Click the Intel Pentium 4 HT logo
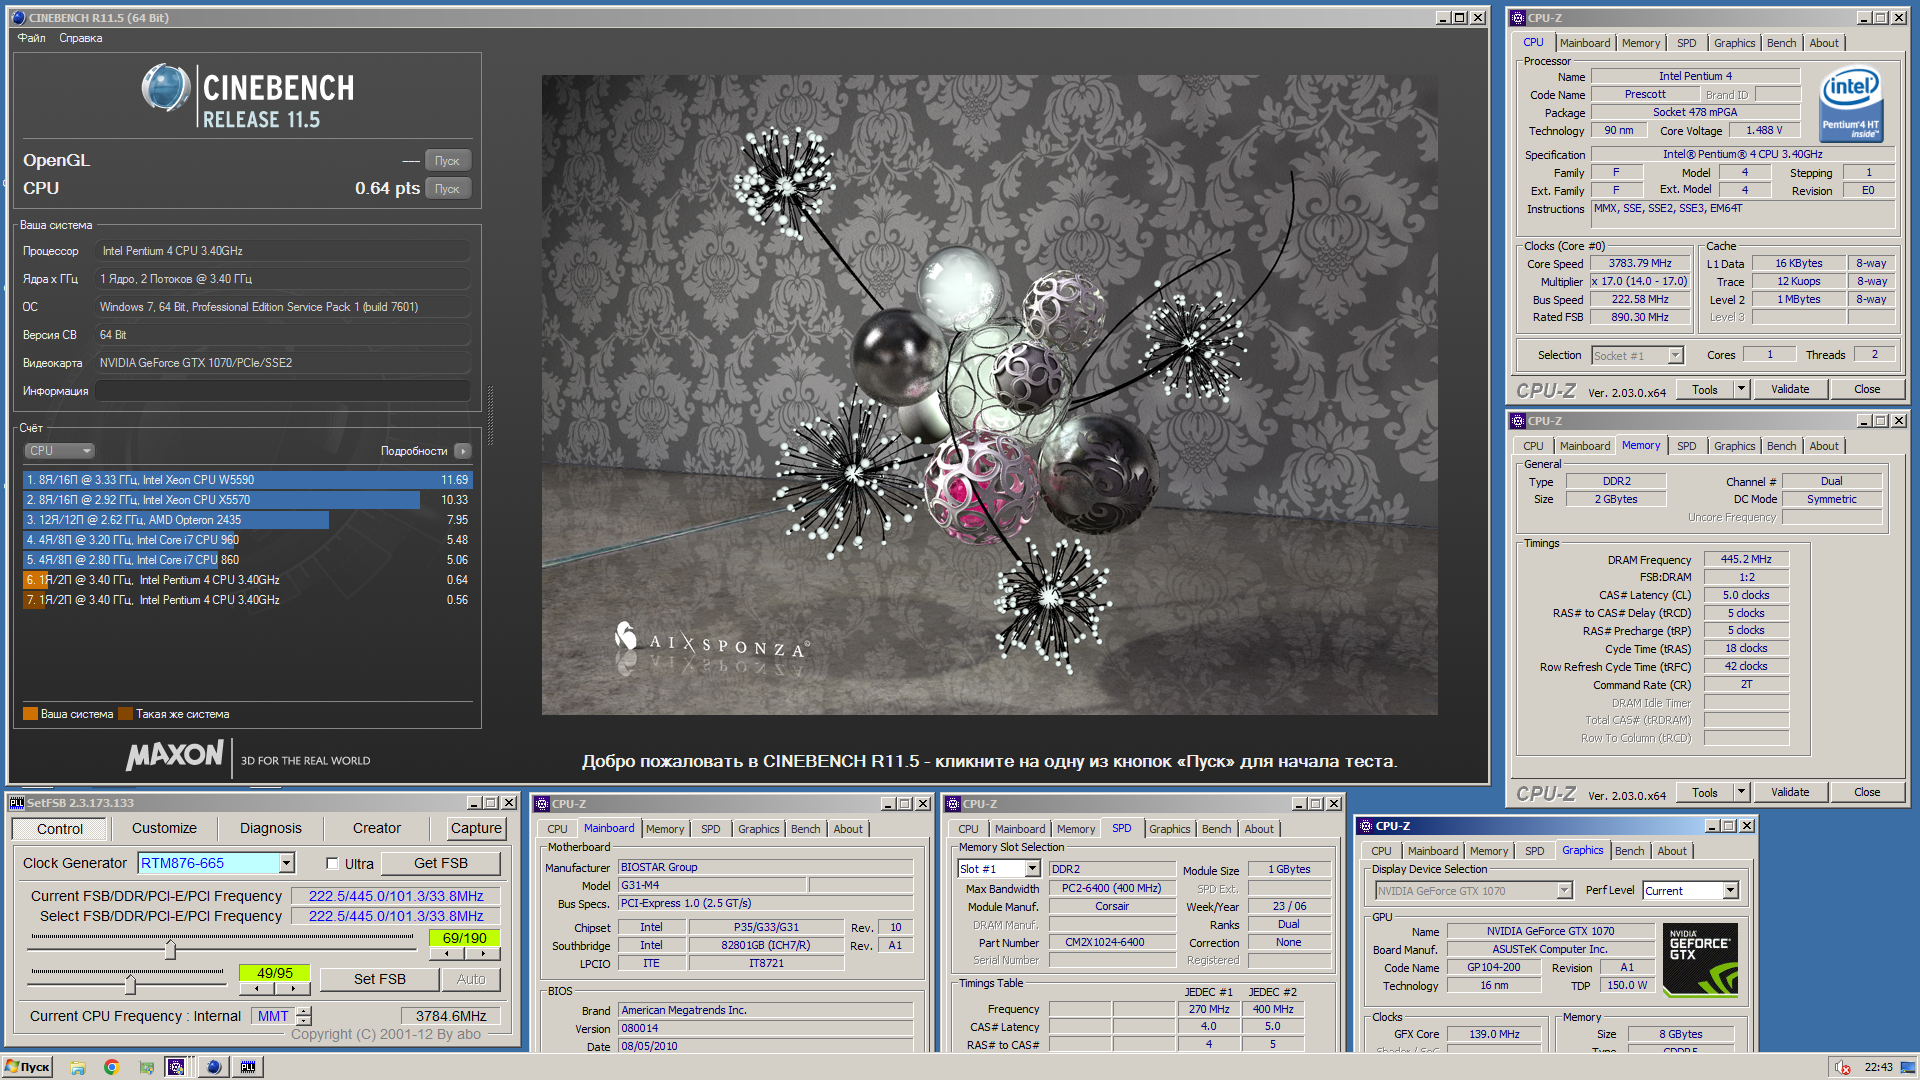Screen dimensions: 1920x1080 1850,102
